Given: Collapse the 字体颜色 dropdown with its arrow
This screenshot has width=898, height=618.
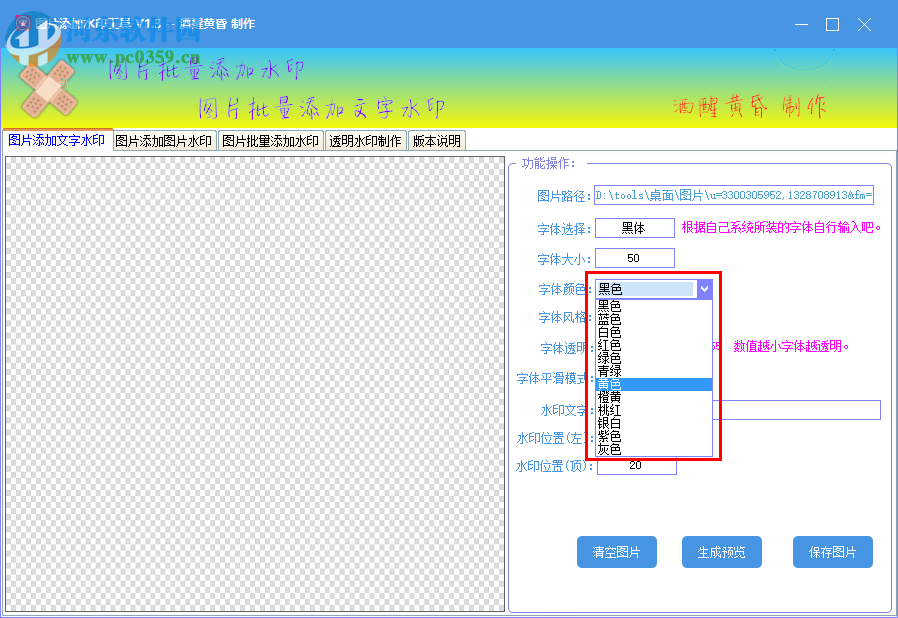Looking at the screenshot, I should [706, 288].
